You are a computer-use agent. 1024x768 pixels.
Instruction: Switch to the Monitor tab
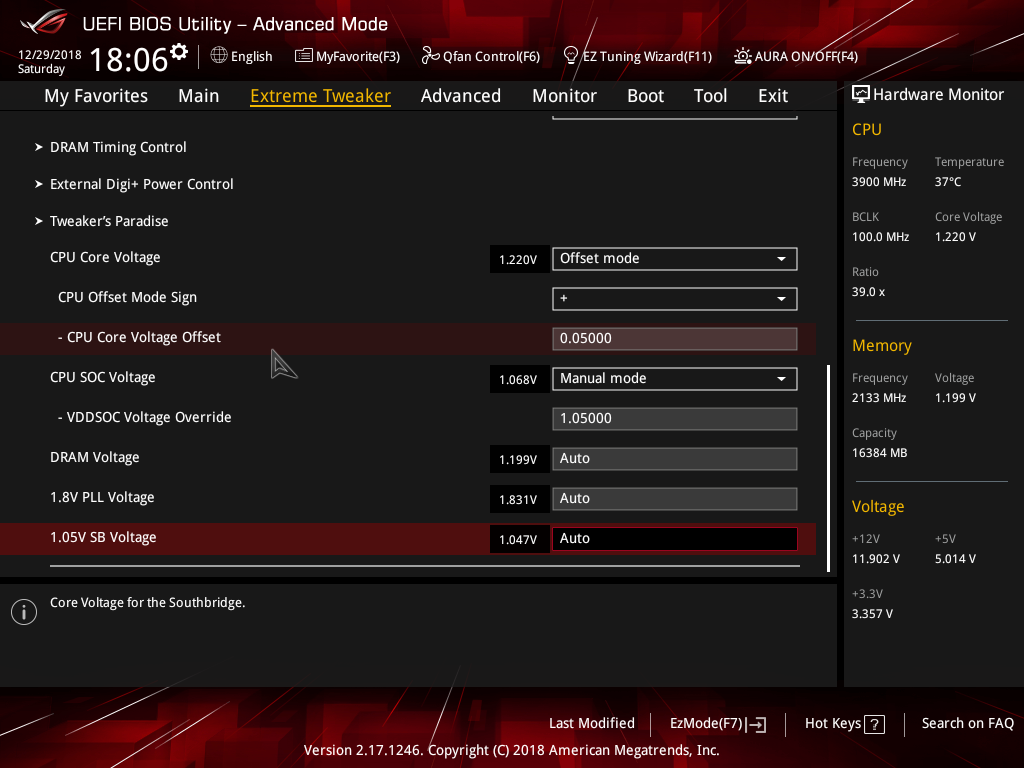(564, 96)
